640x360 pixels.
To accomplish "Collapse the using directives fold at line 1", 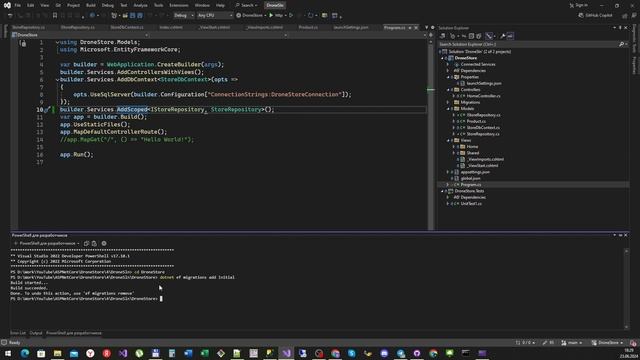I will pyautogui.click(x=57, y=42).
